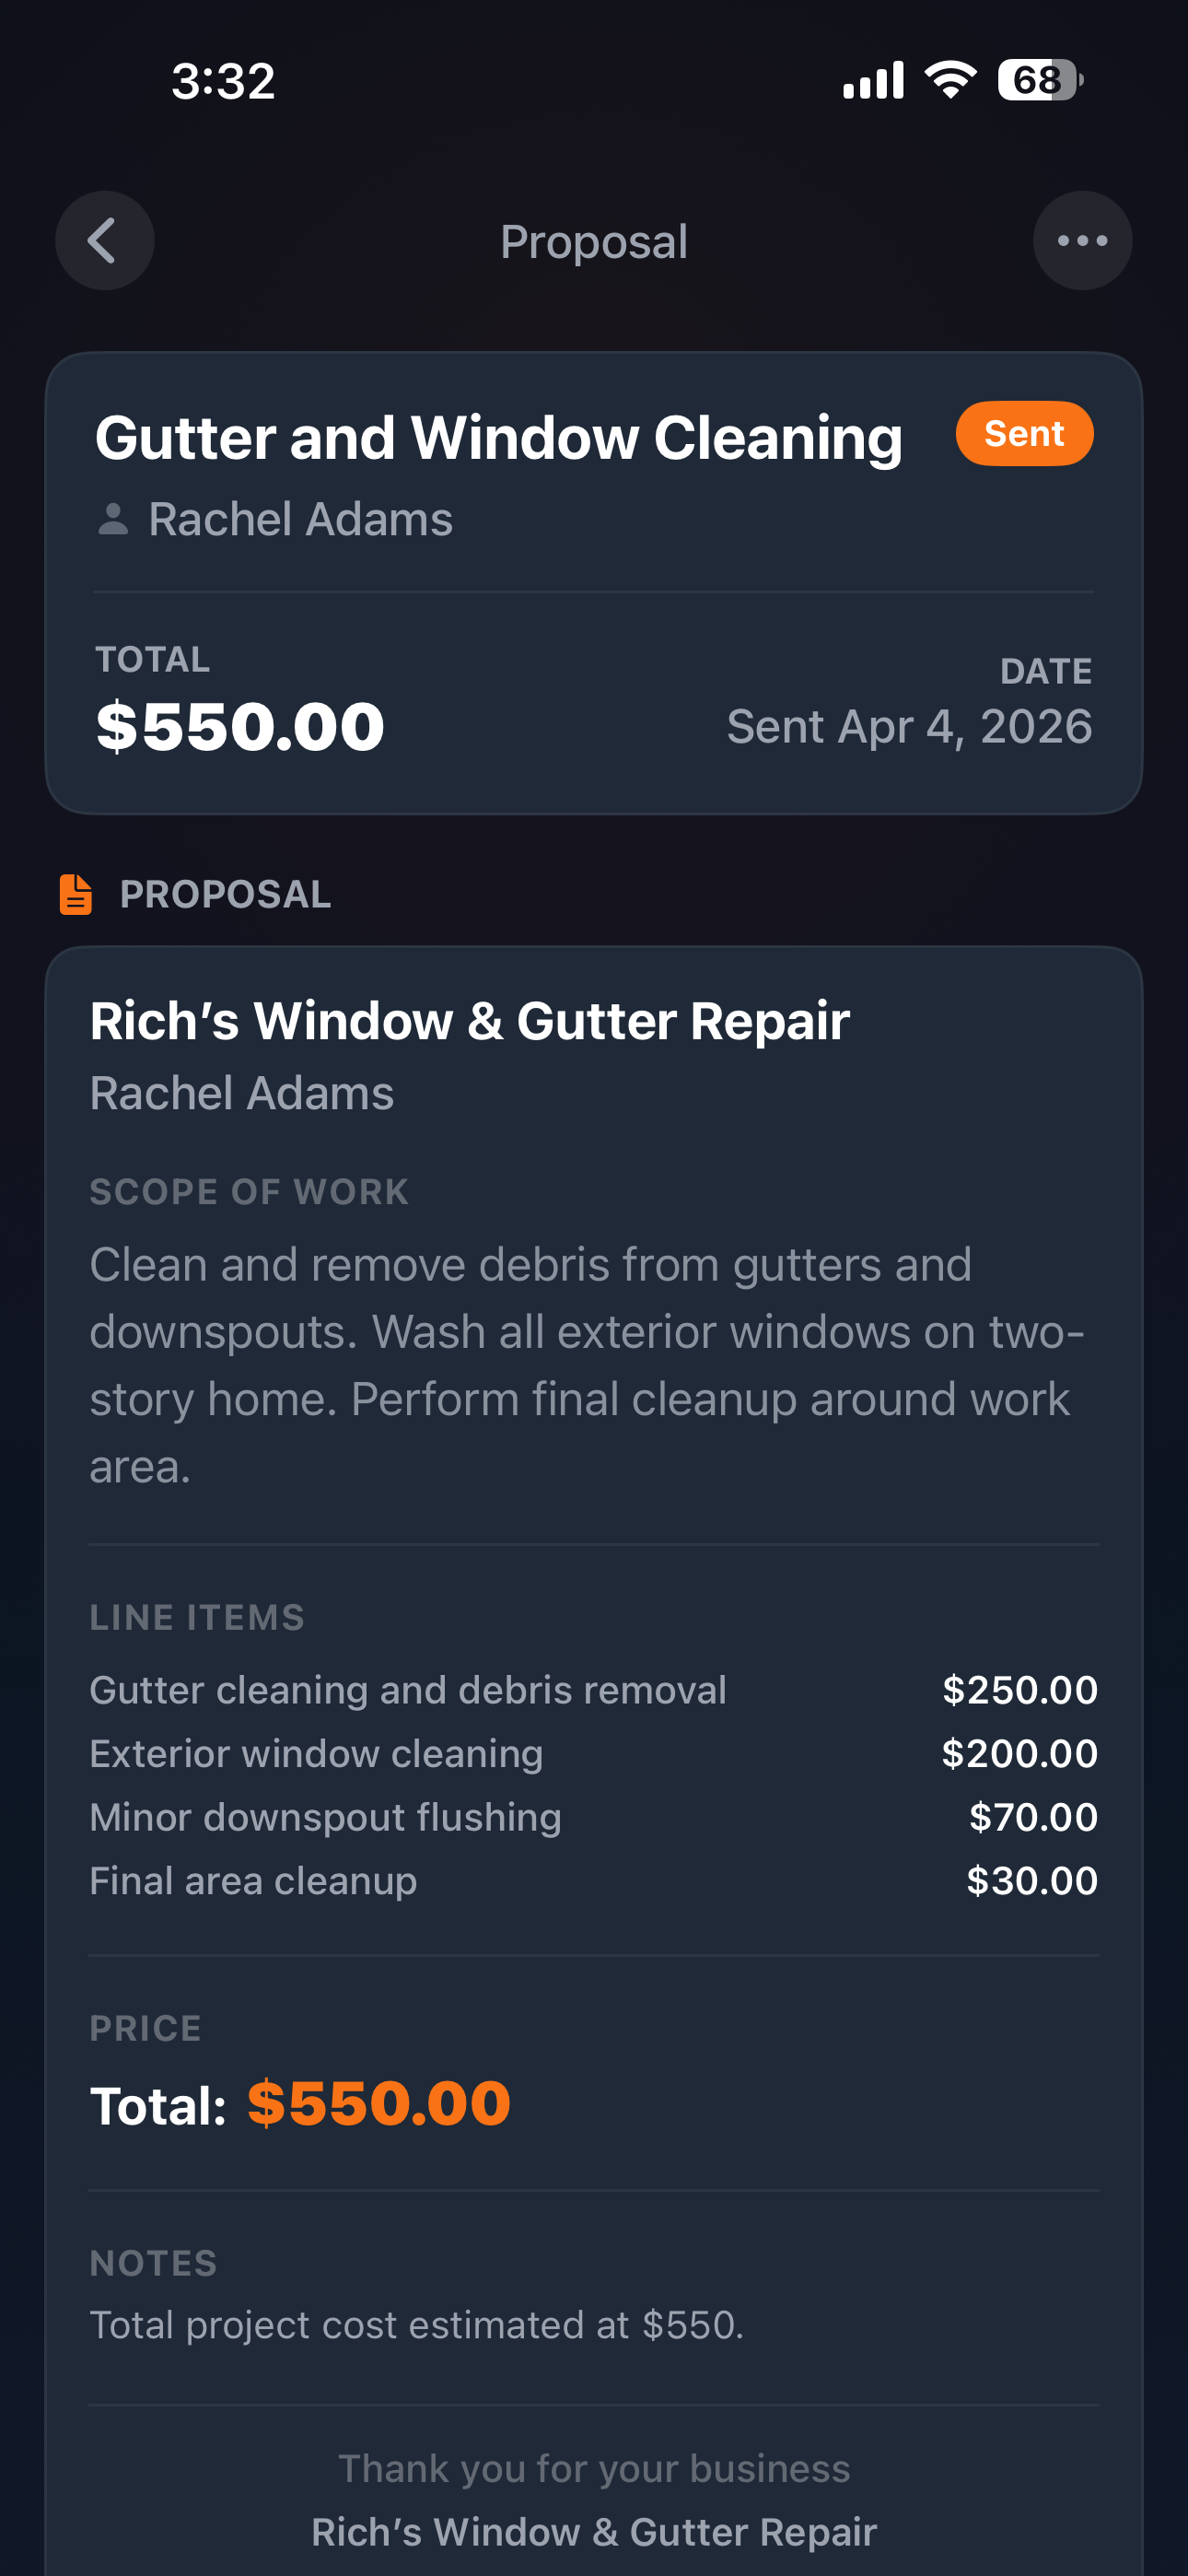Select the Minor downspout flushing line item
The image size is (1188, 2576).
(x=325, y=1817)
